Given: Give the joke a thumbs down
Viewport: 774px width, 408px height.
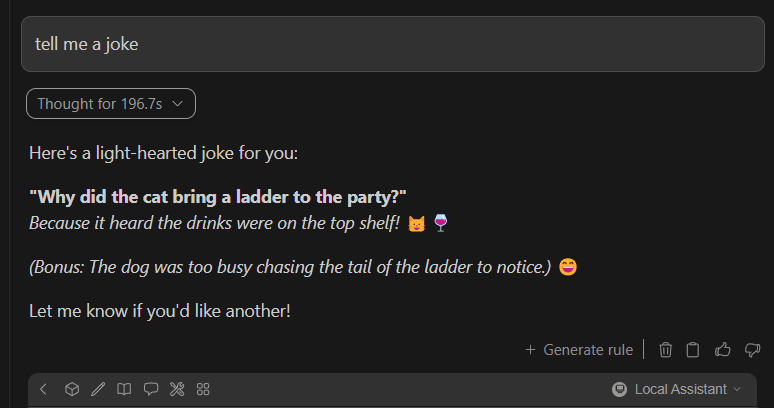Looking at the screenshot, I should (752, 350).
